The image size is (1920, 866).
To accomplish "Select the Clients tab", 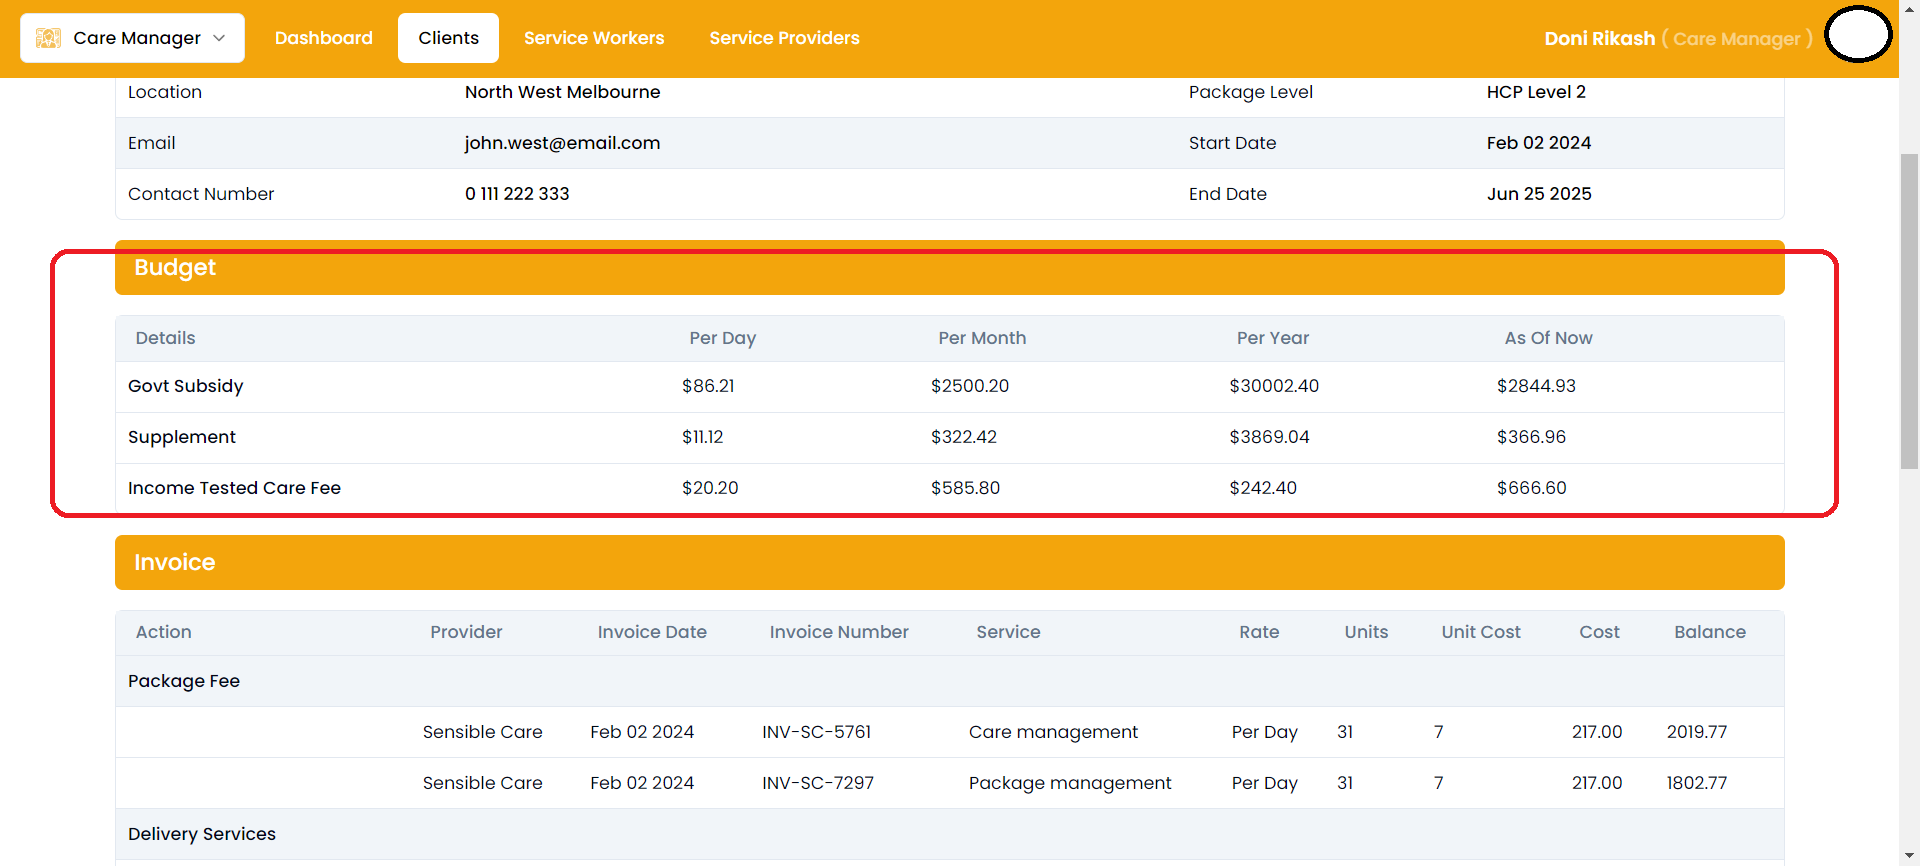I will click(448, 38).
